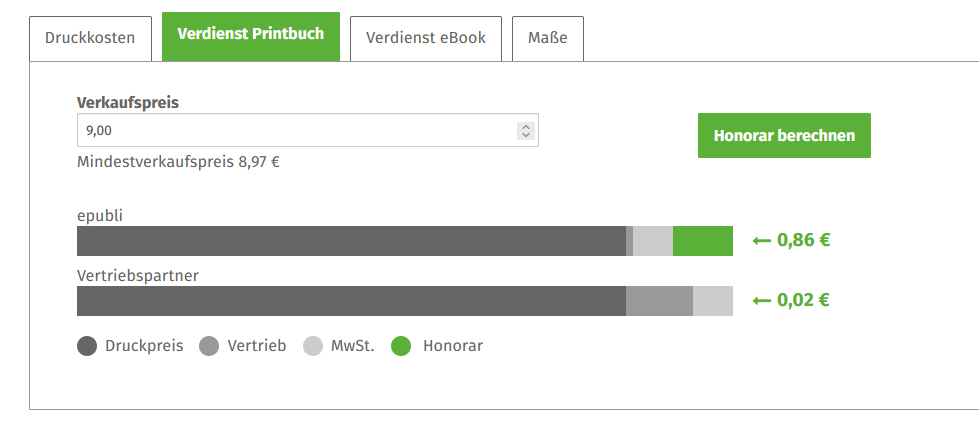Click the green Honorar segment in epubli bar
Viewport: 979px width, 432px height.
(703, 241)
